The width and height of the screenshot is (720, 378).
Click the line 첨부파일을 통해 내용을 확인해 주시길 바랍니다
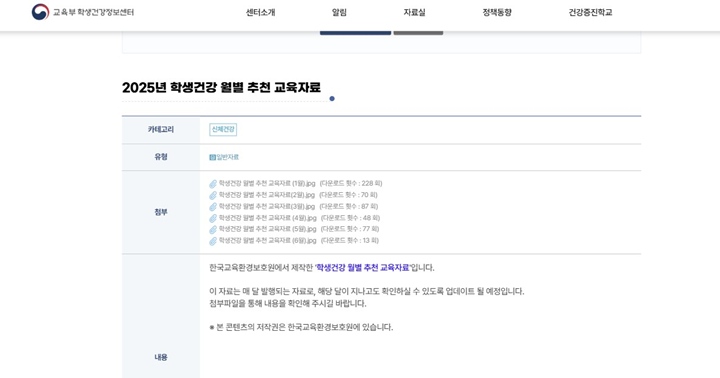tap(287, 304)
